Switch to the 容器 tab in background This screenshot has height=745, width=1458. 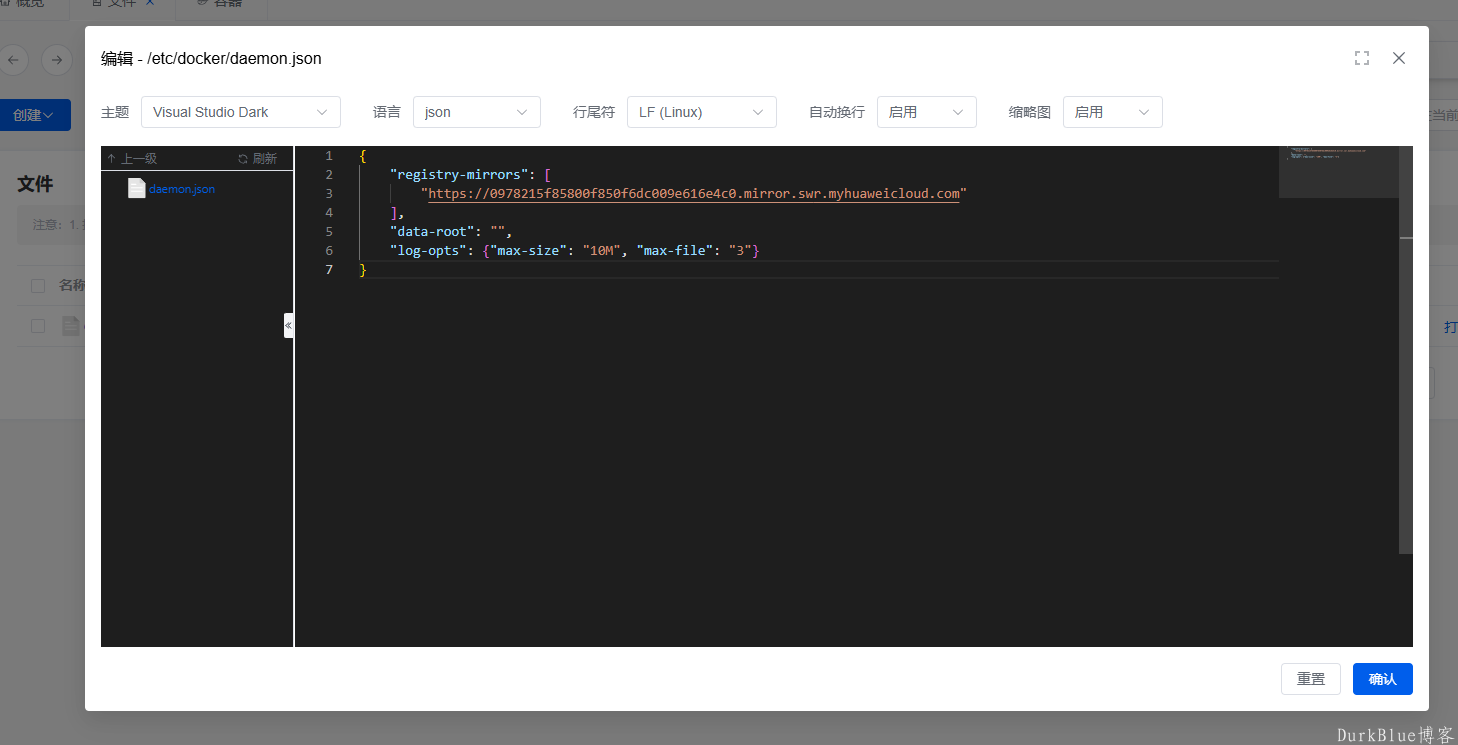(220, 4)
